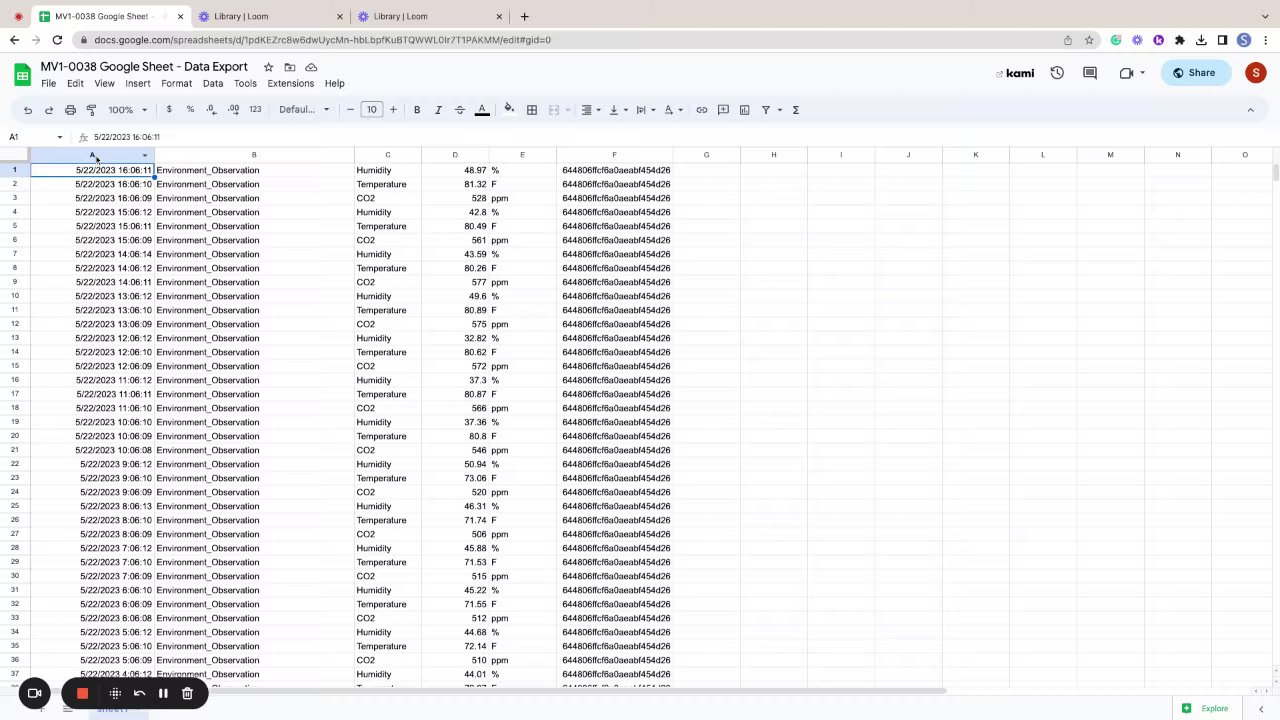This screenshot has width=1280, height=720.
Task: Move the document to a folder
Action: tap(290, 67)
